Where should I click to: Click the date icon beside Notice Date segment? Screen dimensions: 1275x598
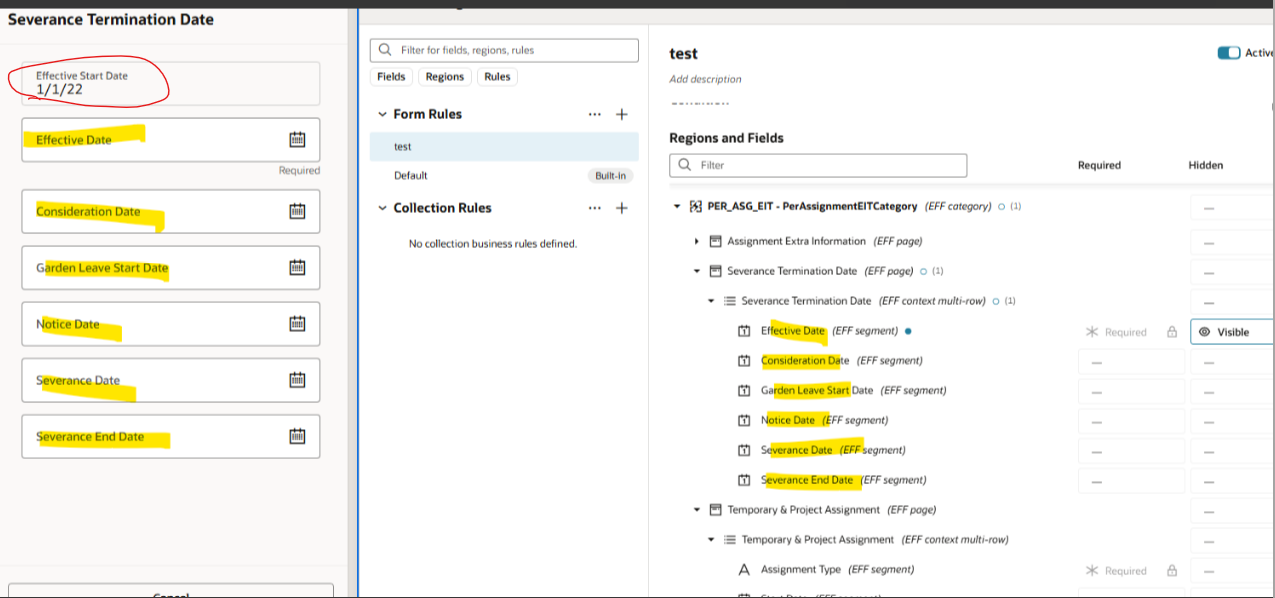(744, 420)
